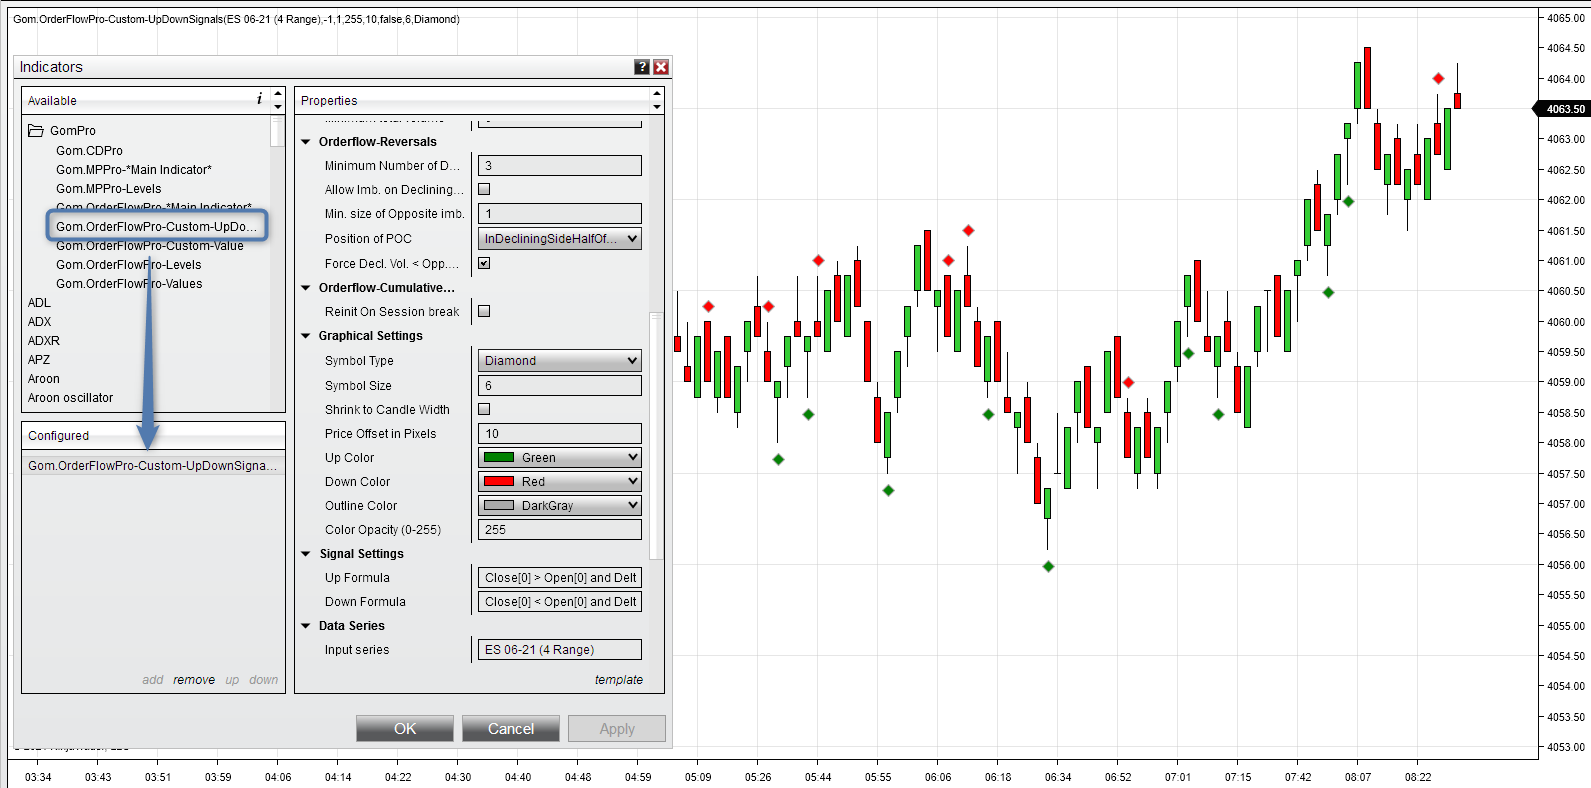Collapse the Orderflow-Cumulative section
1591x788 pixels.
(x=306, y=288)
